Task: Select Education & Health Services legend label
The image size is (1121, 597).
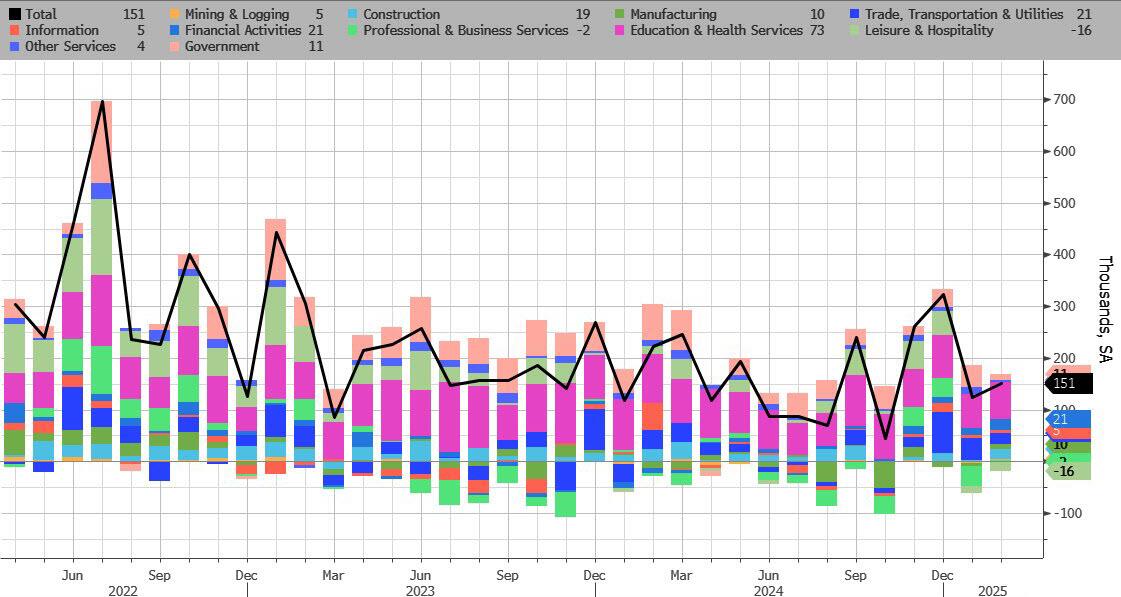Action: [x=715, y=30]
